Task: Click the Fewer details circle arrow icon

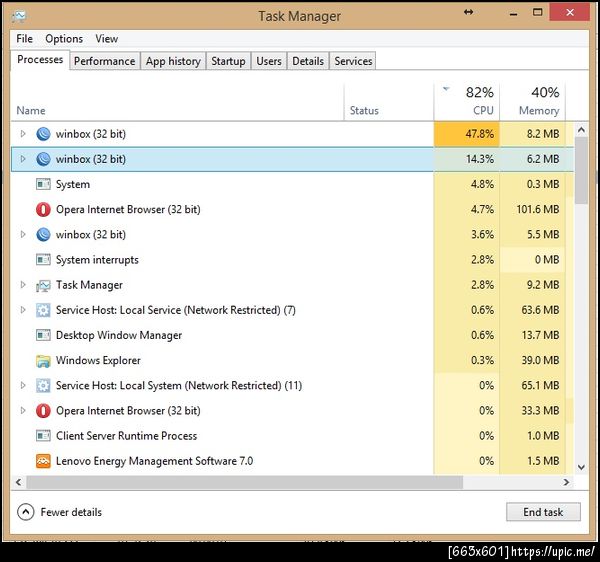Action: pos(26,512)
